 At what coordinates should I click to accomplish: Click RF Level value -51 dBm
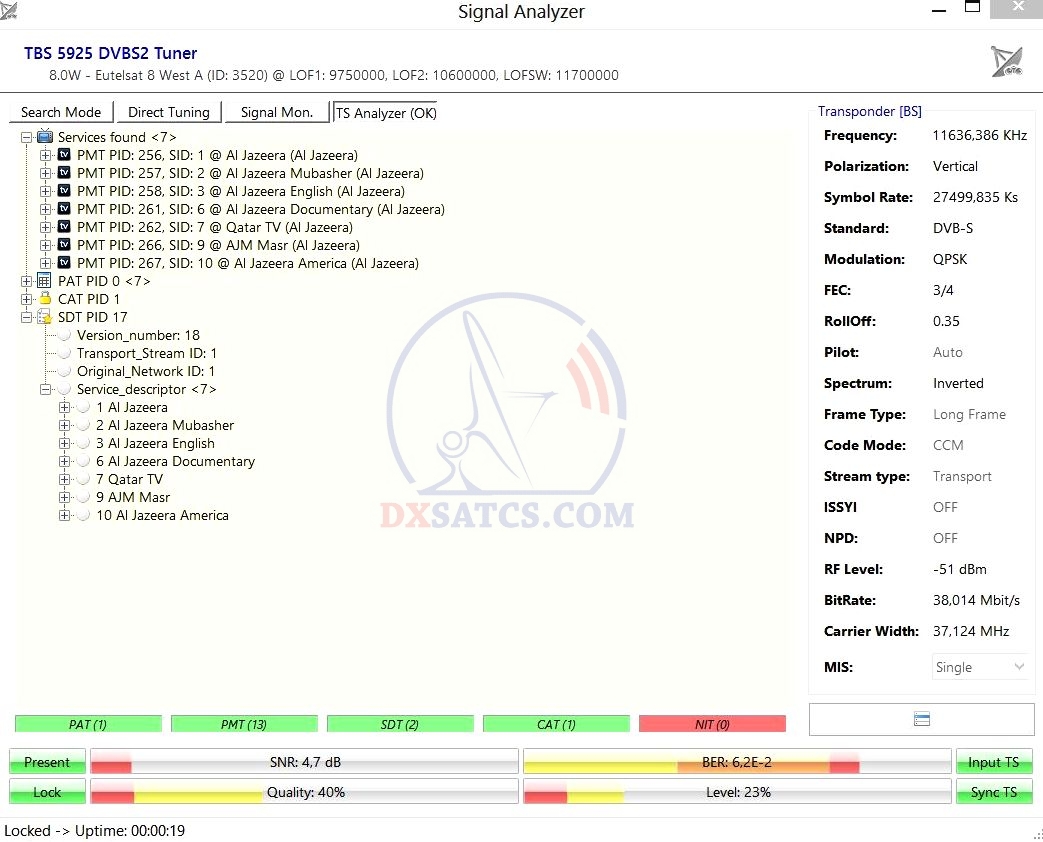tap(959, 569)
